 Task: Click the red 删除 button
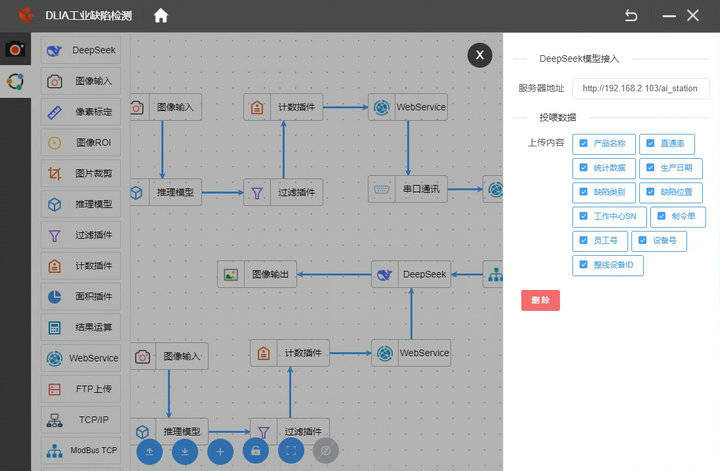coord(540,300)
